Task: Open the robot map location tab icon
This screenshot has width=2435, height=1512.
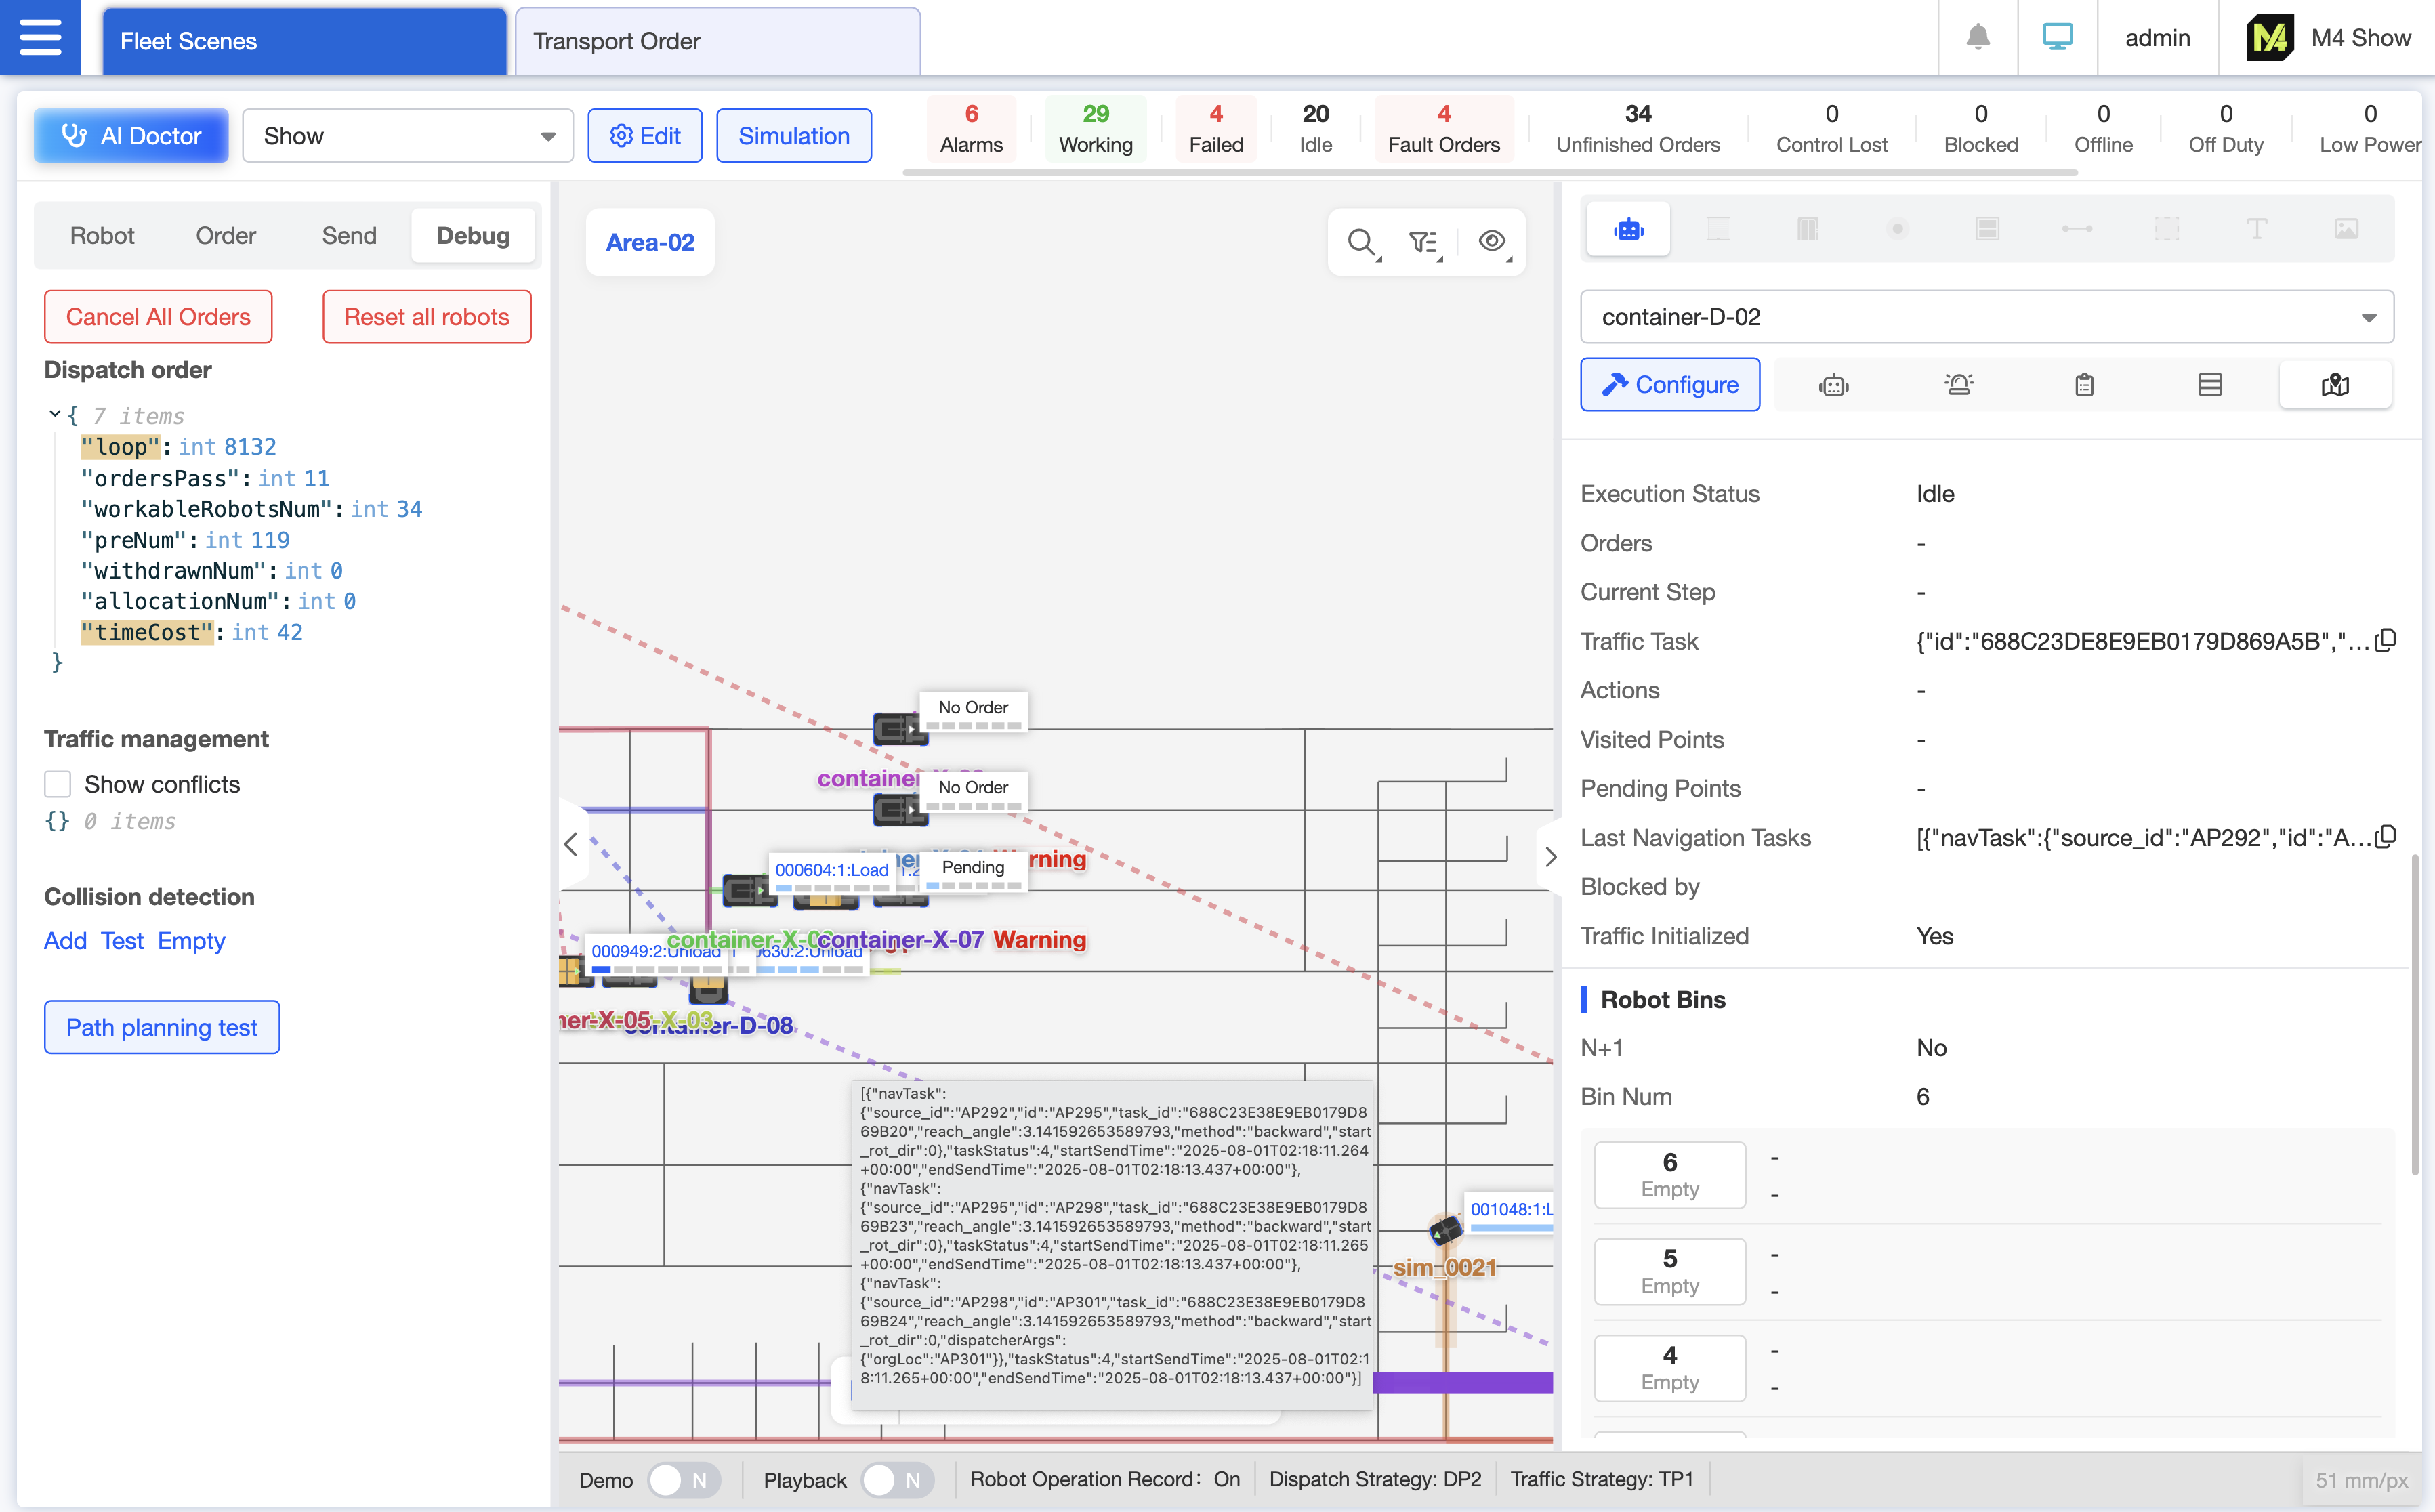Action: (2335, 385)
